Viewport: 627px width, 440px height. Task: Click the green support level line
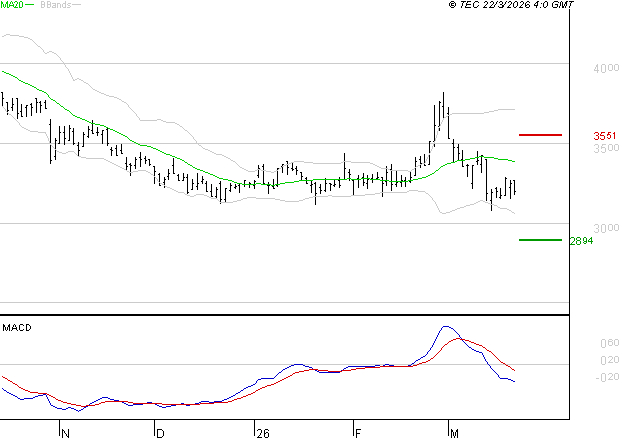540,240
